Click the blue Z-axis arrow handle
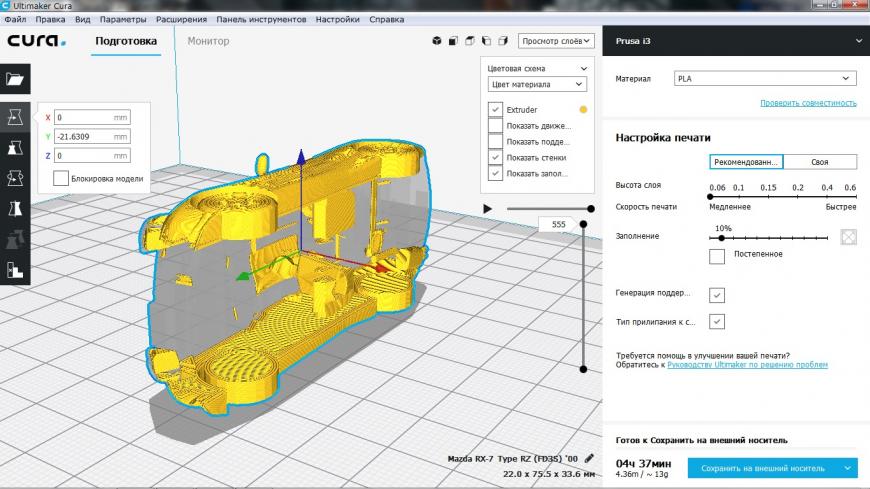870x489 pixels. (x=301, y=157)
